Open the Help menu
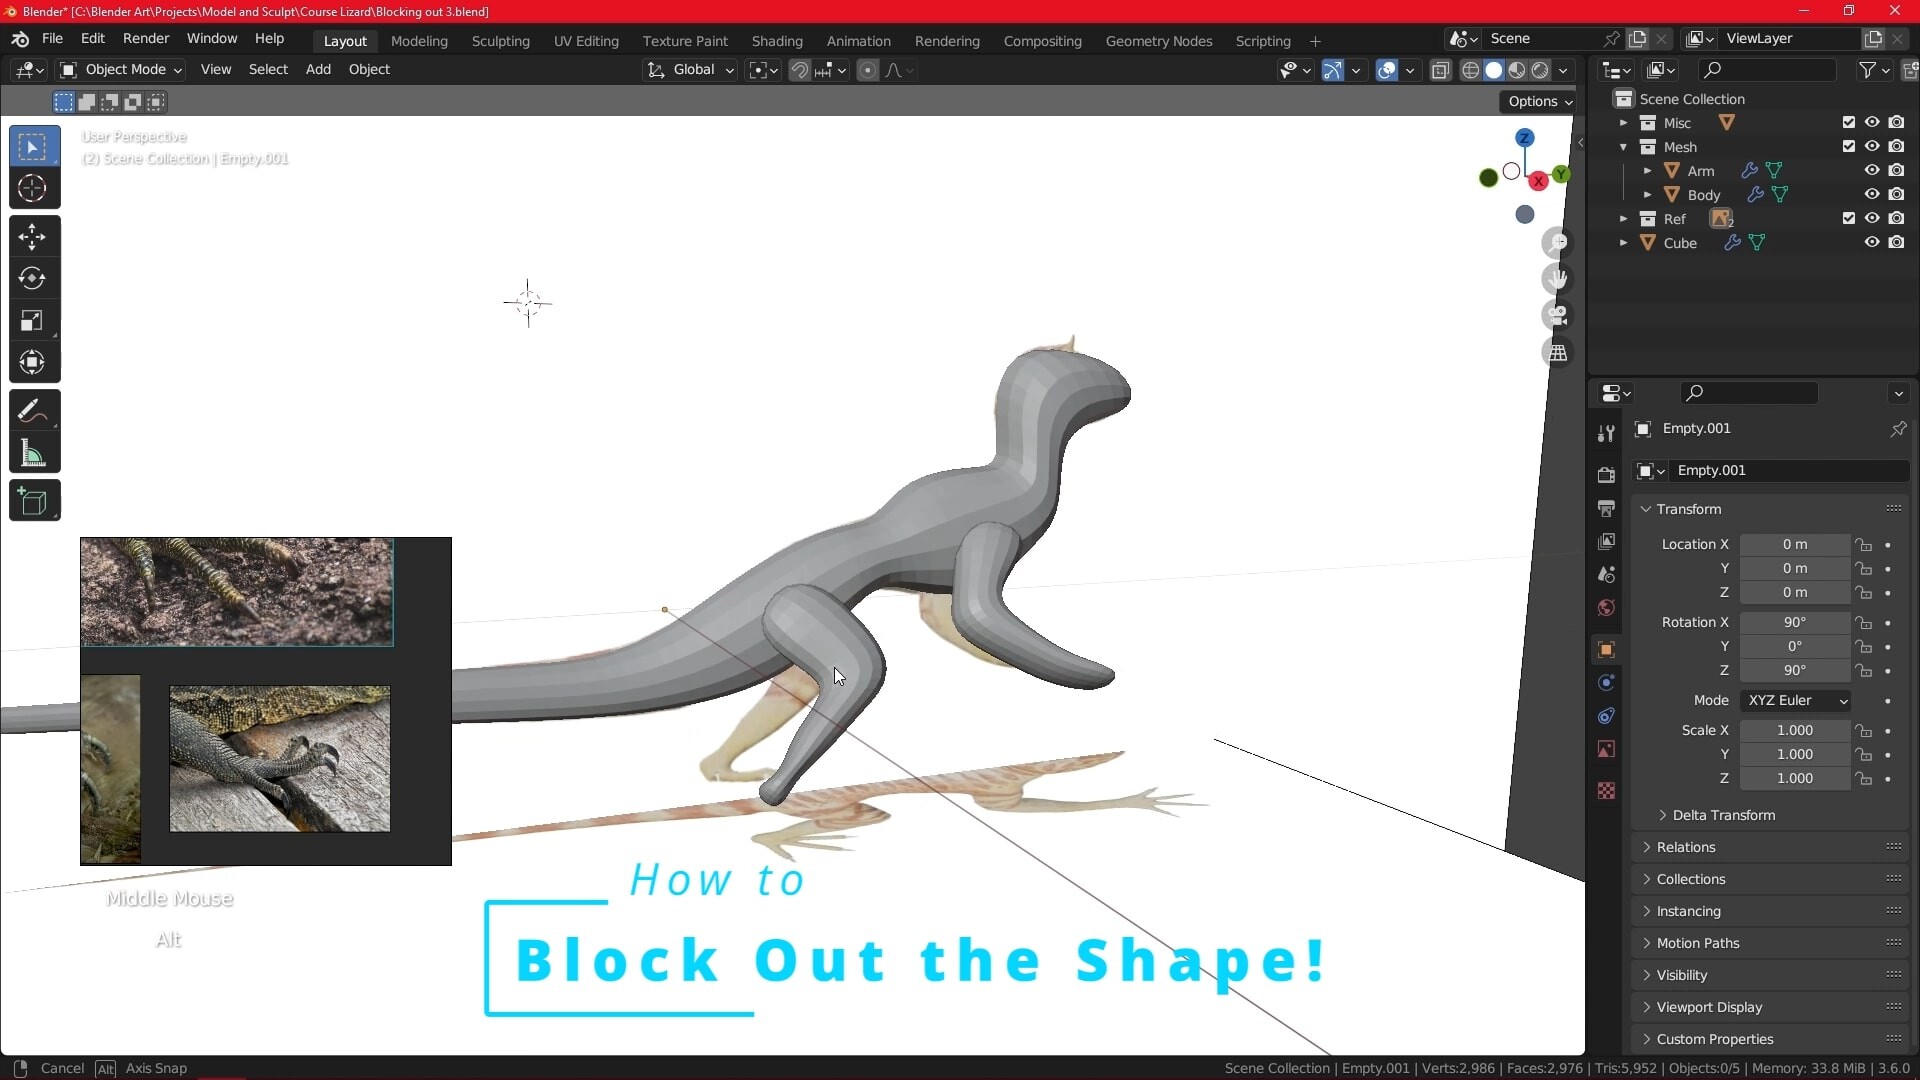This screenshot has height=1080, width=1920. (269, 38)
